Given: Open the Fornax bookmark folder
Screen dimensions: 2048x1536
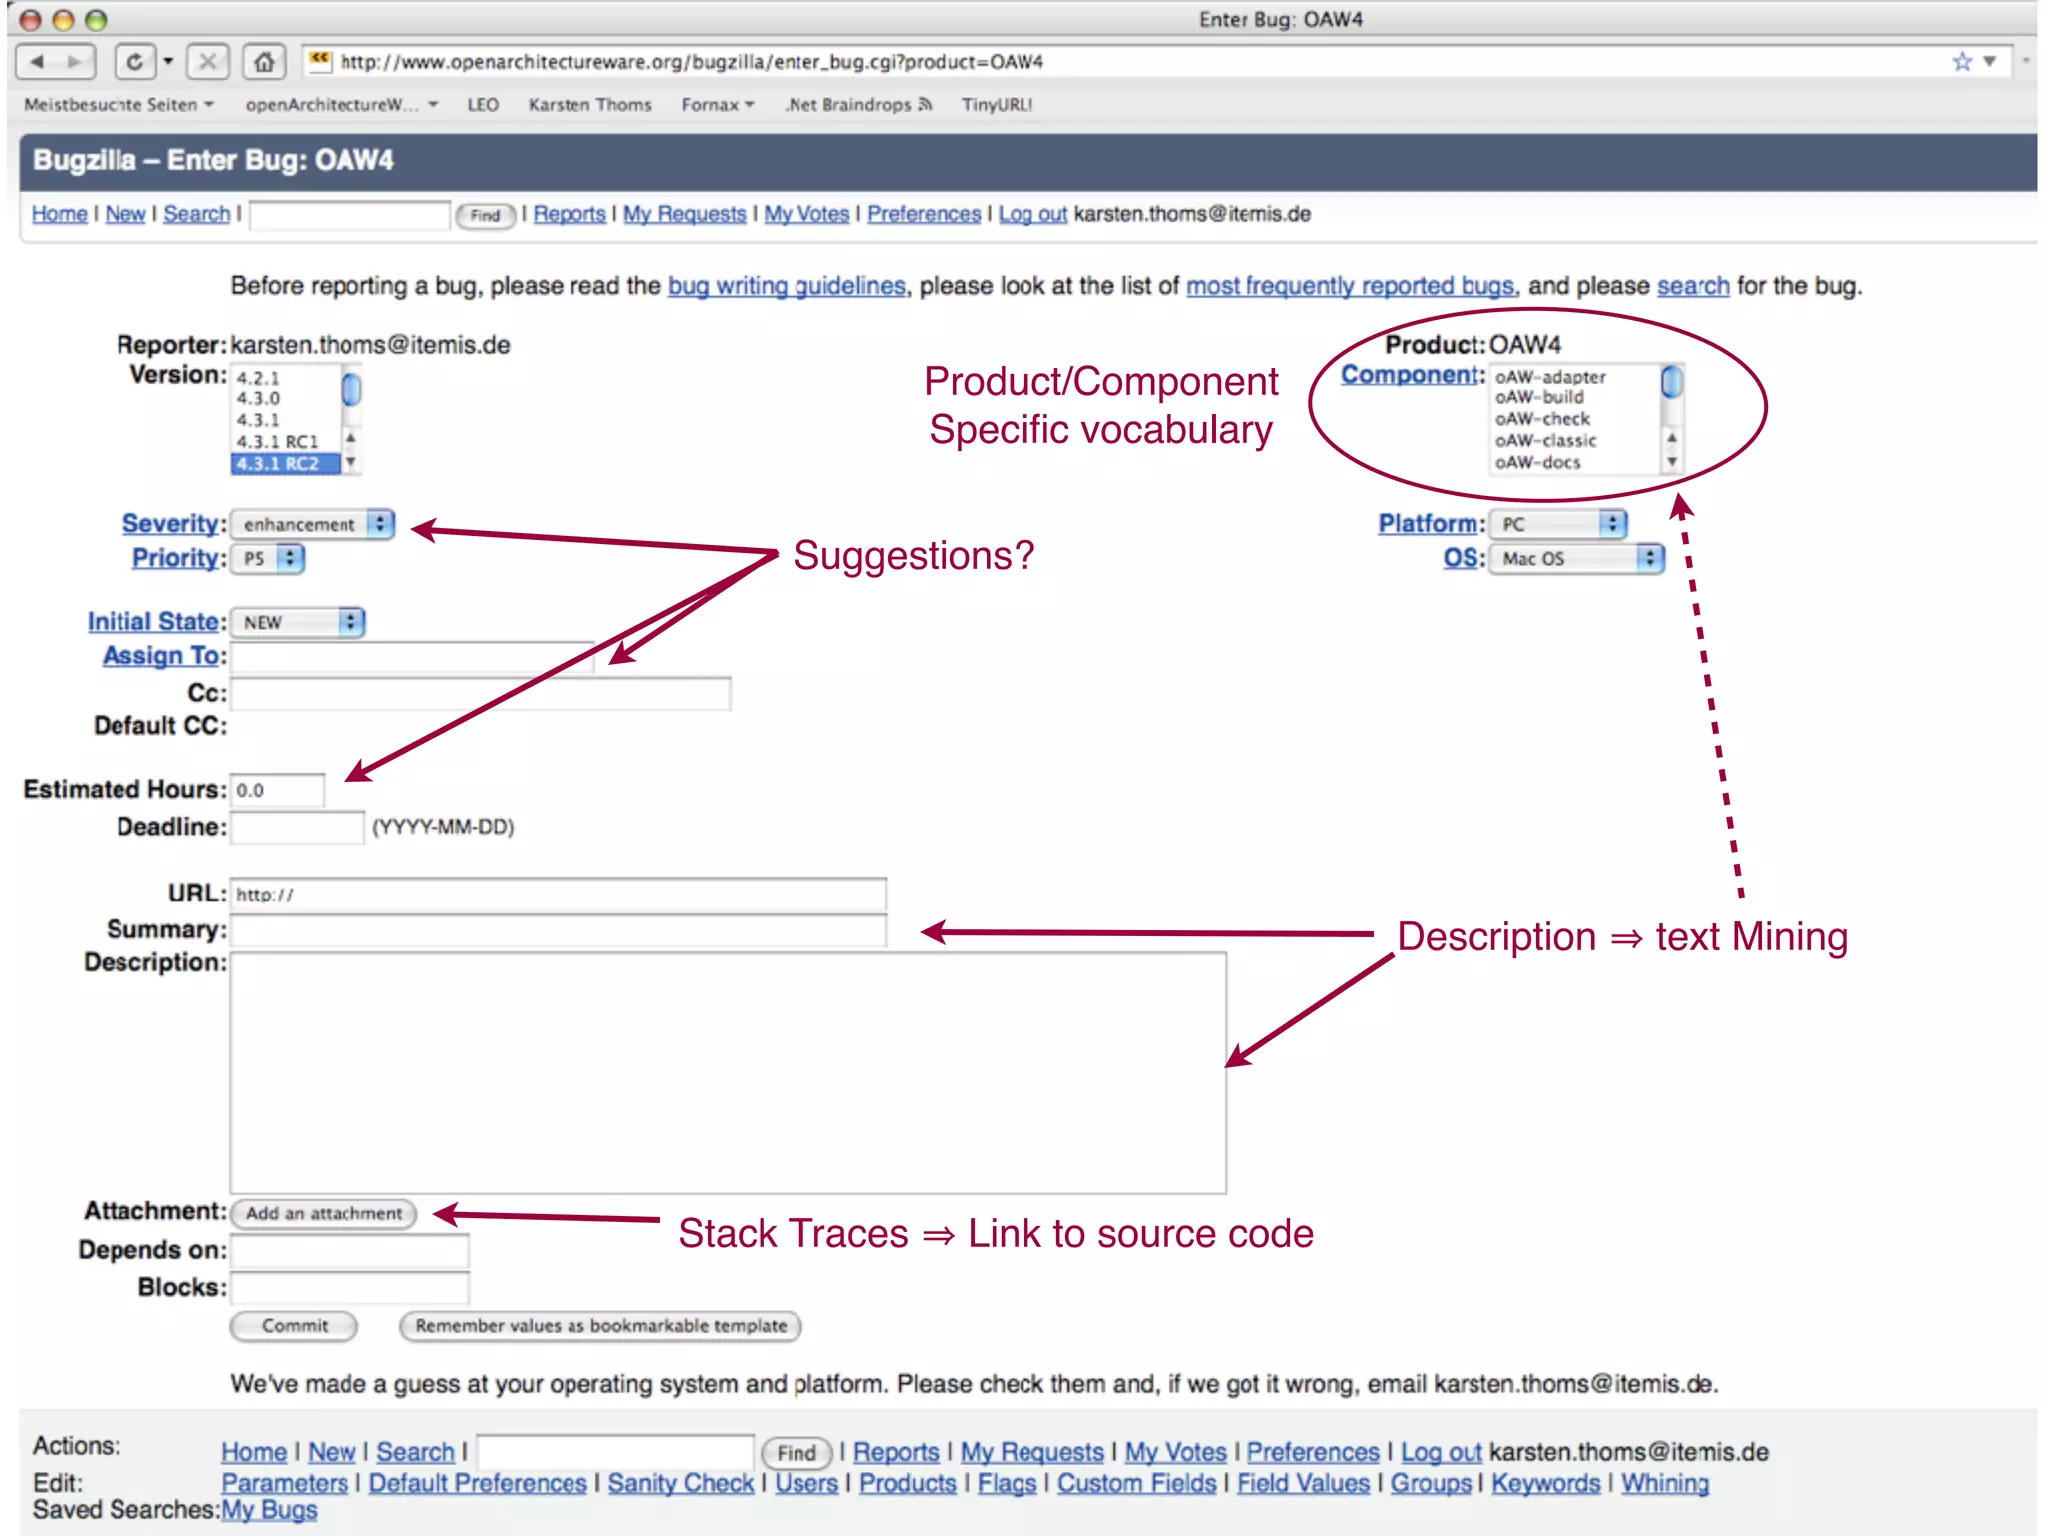Looking at the screenshot, I should [717, 105].
